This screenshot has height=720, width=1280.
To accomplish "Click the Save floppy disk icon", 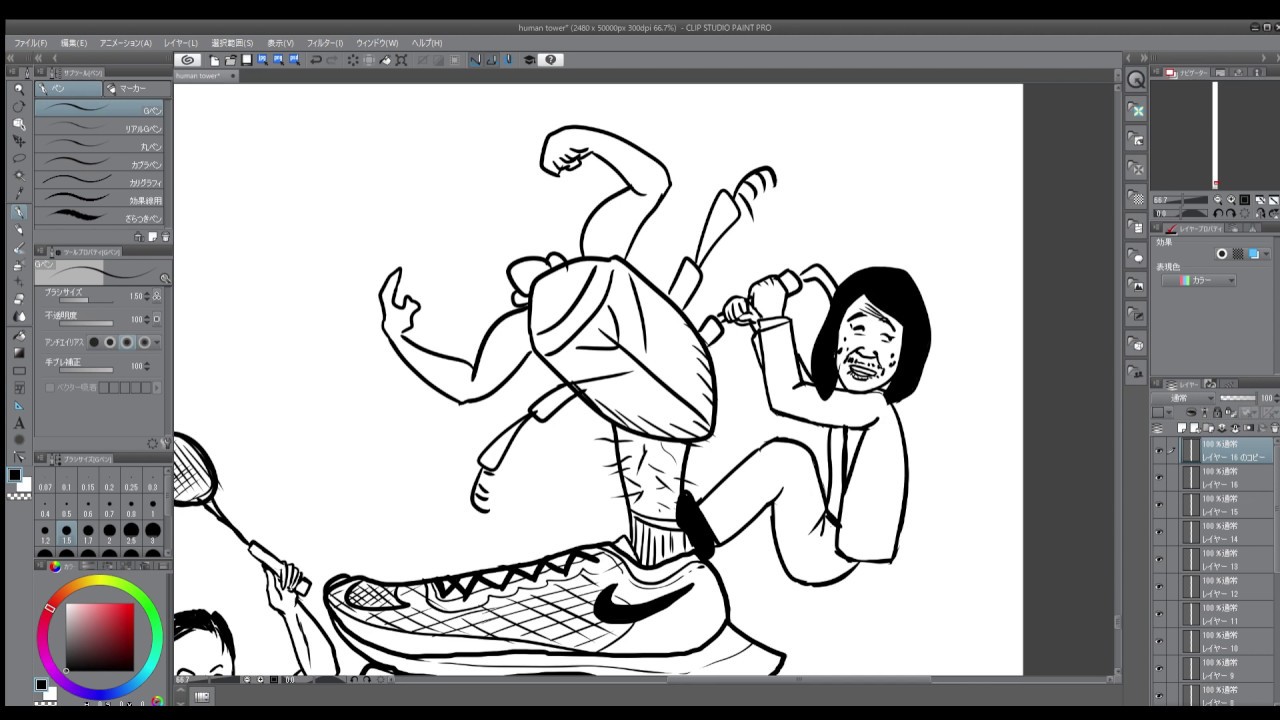I will click(247, 60).
